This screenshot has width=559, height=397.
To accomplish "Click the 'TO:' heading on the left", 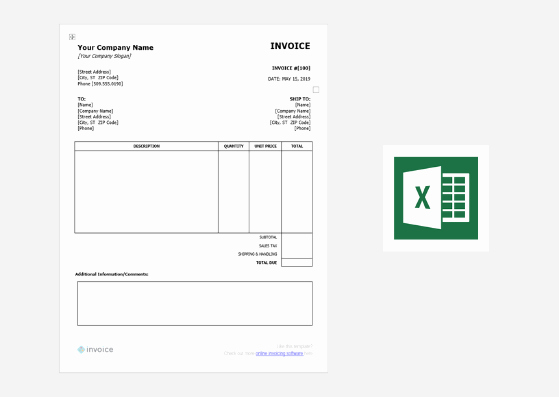I will coord(82,99).
